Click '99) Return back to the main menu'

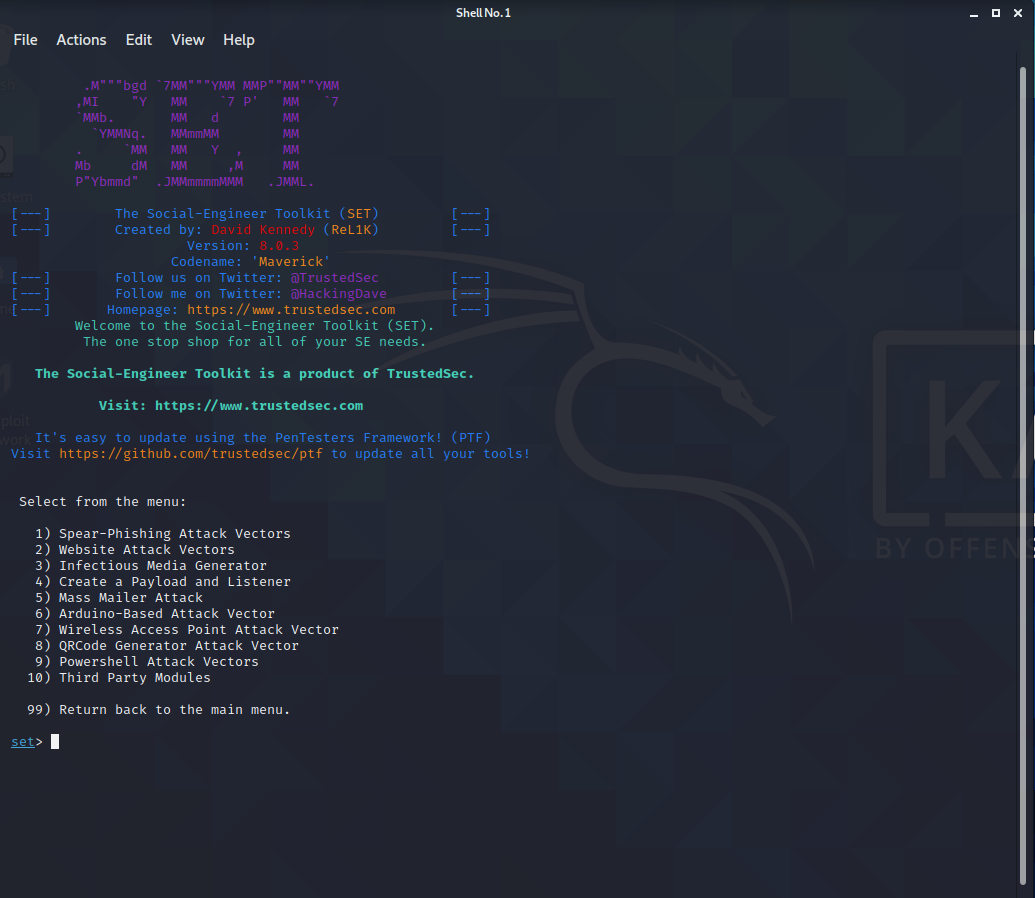pos(158,710)
